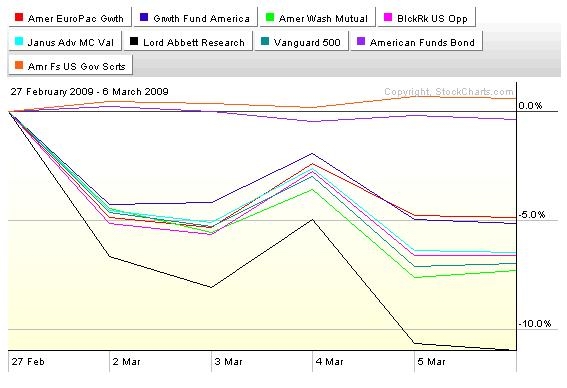
Task: Click the green Amer Wash Mutual swatch
Action: [x=270, y=17]
